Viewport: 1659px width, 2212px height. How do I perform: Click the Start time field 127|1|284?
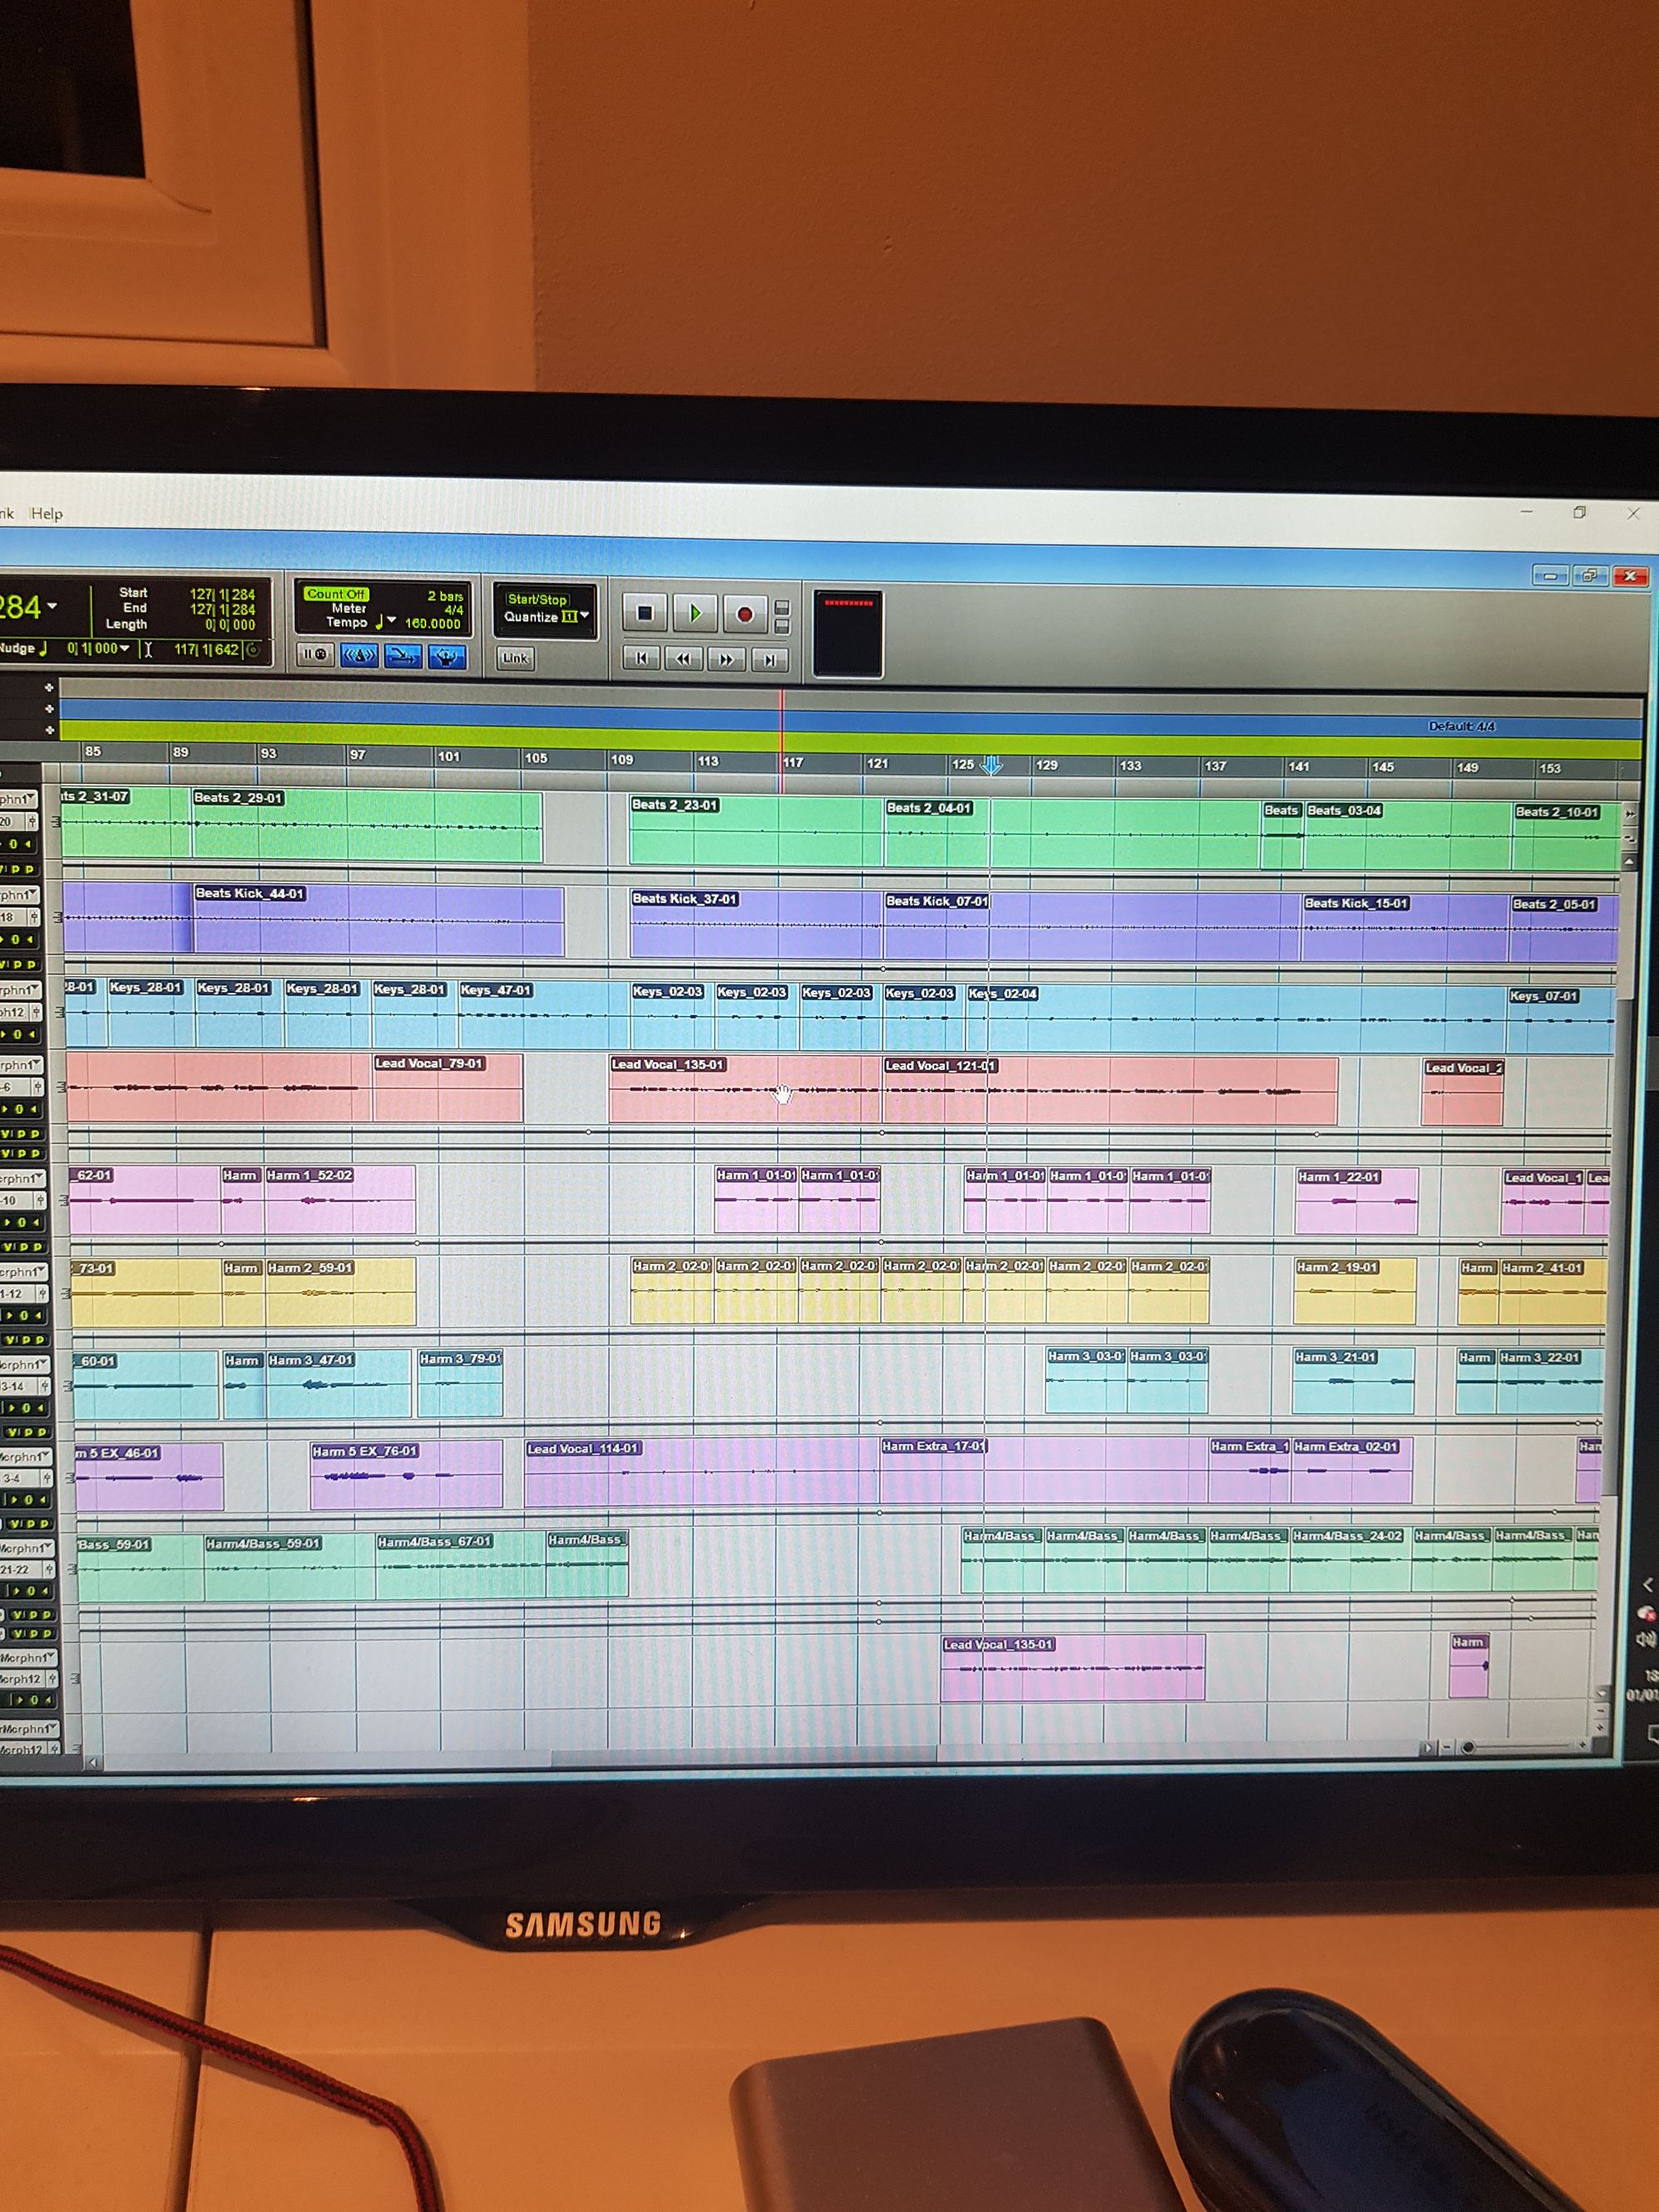point(222,594)
